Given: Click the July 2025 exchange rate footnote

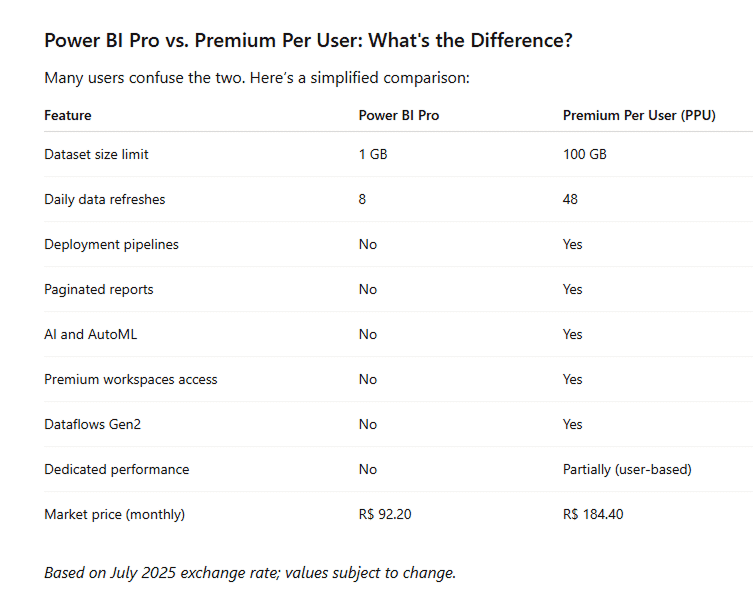Looking at the screenshot, I should click(x=250, y=573).
